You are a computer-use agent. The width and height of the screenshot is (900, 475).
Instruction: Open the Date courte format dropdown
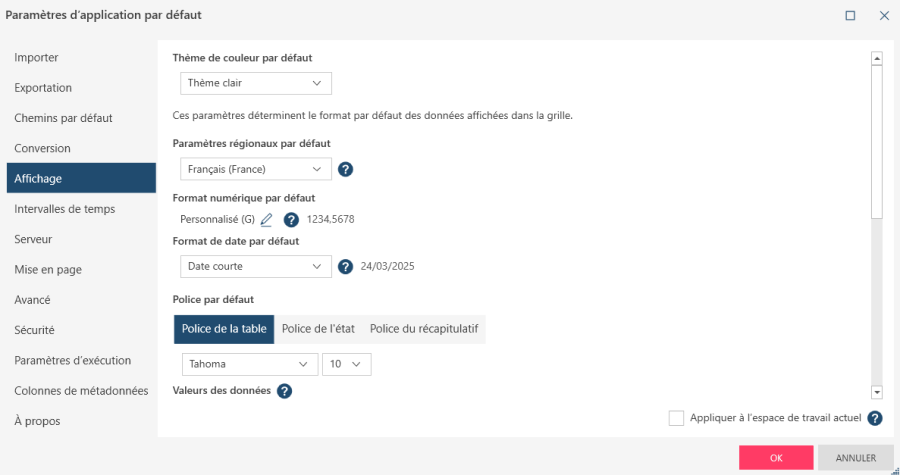coord(256,266)
